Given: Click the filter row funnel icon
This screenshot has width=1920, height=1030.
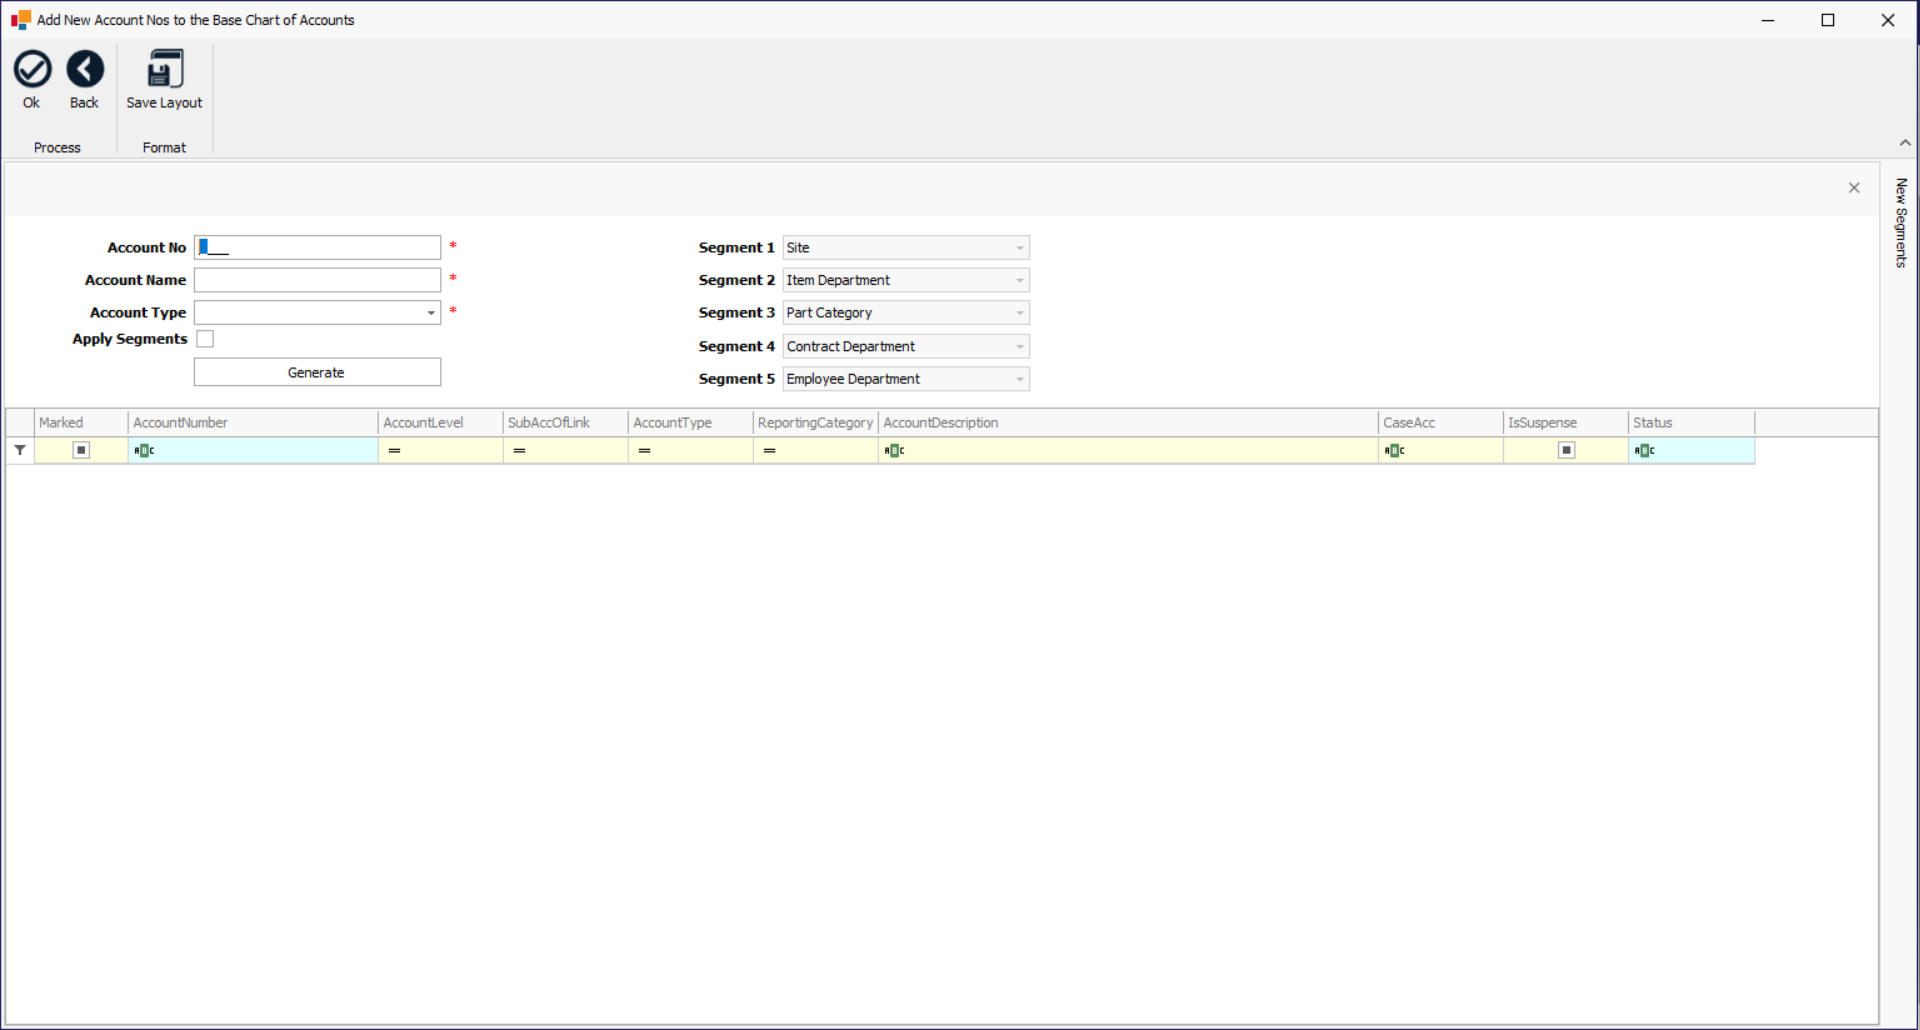Looking at the screenshot, I should [20, 450].
